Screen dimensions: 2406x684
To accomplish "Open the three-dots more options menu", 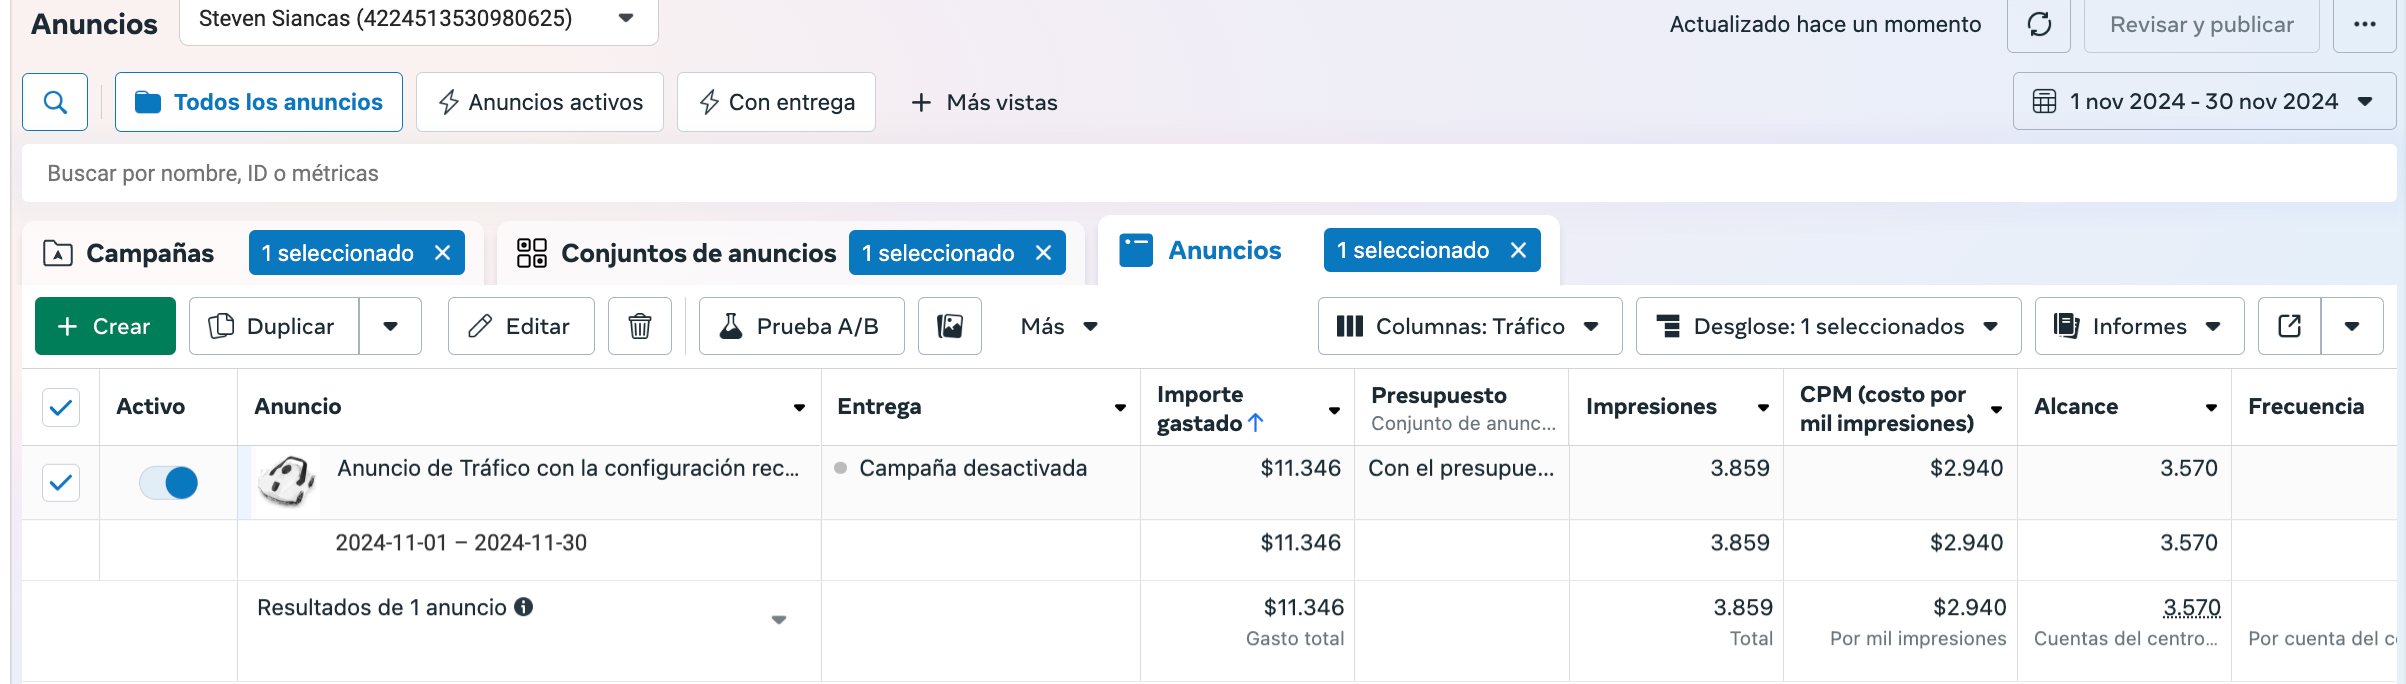I will pos(2364,24).
